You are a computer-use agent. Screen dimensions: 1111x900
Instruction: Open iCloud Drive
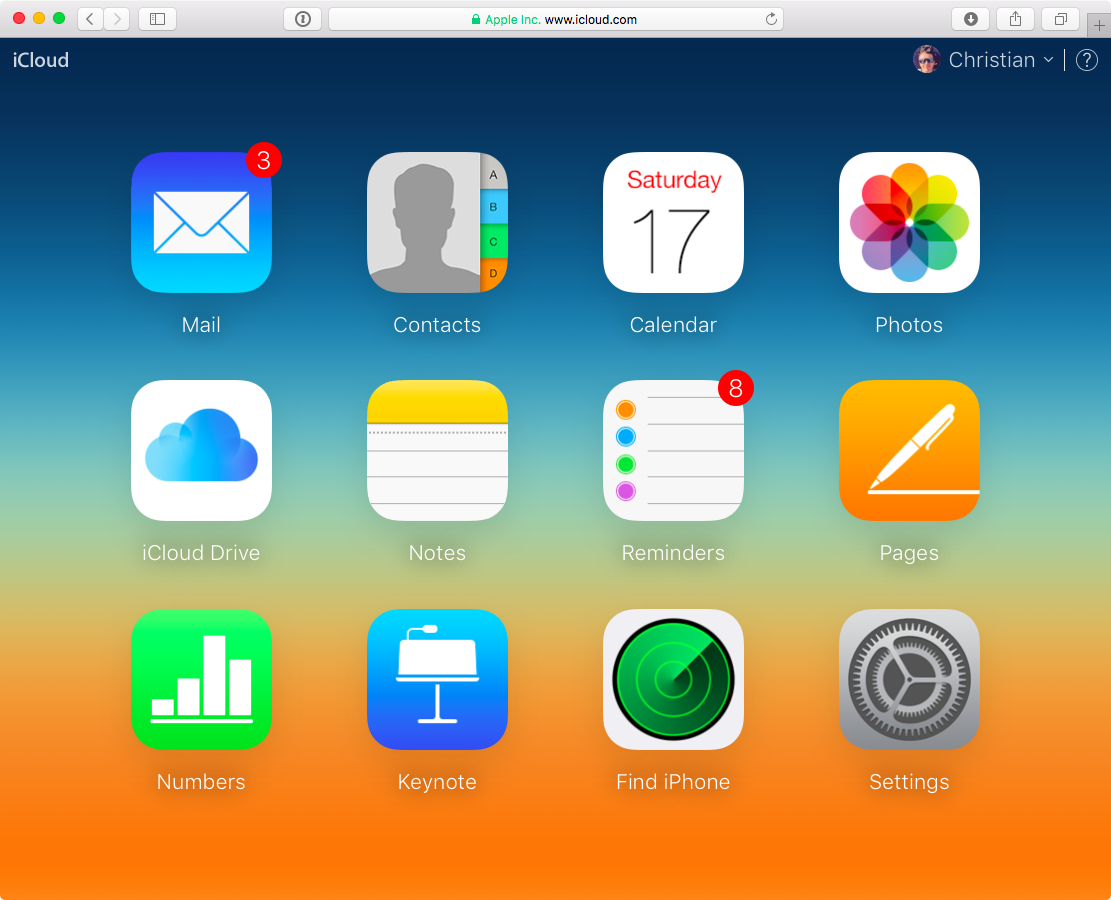[x=201, y=451]
